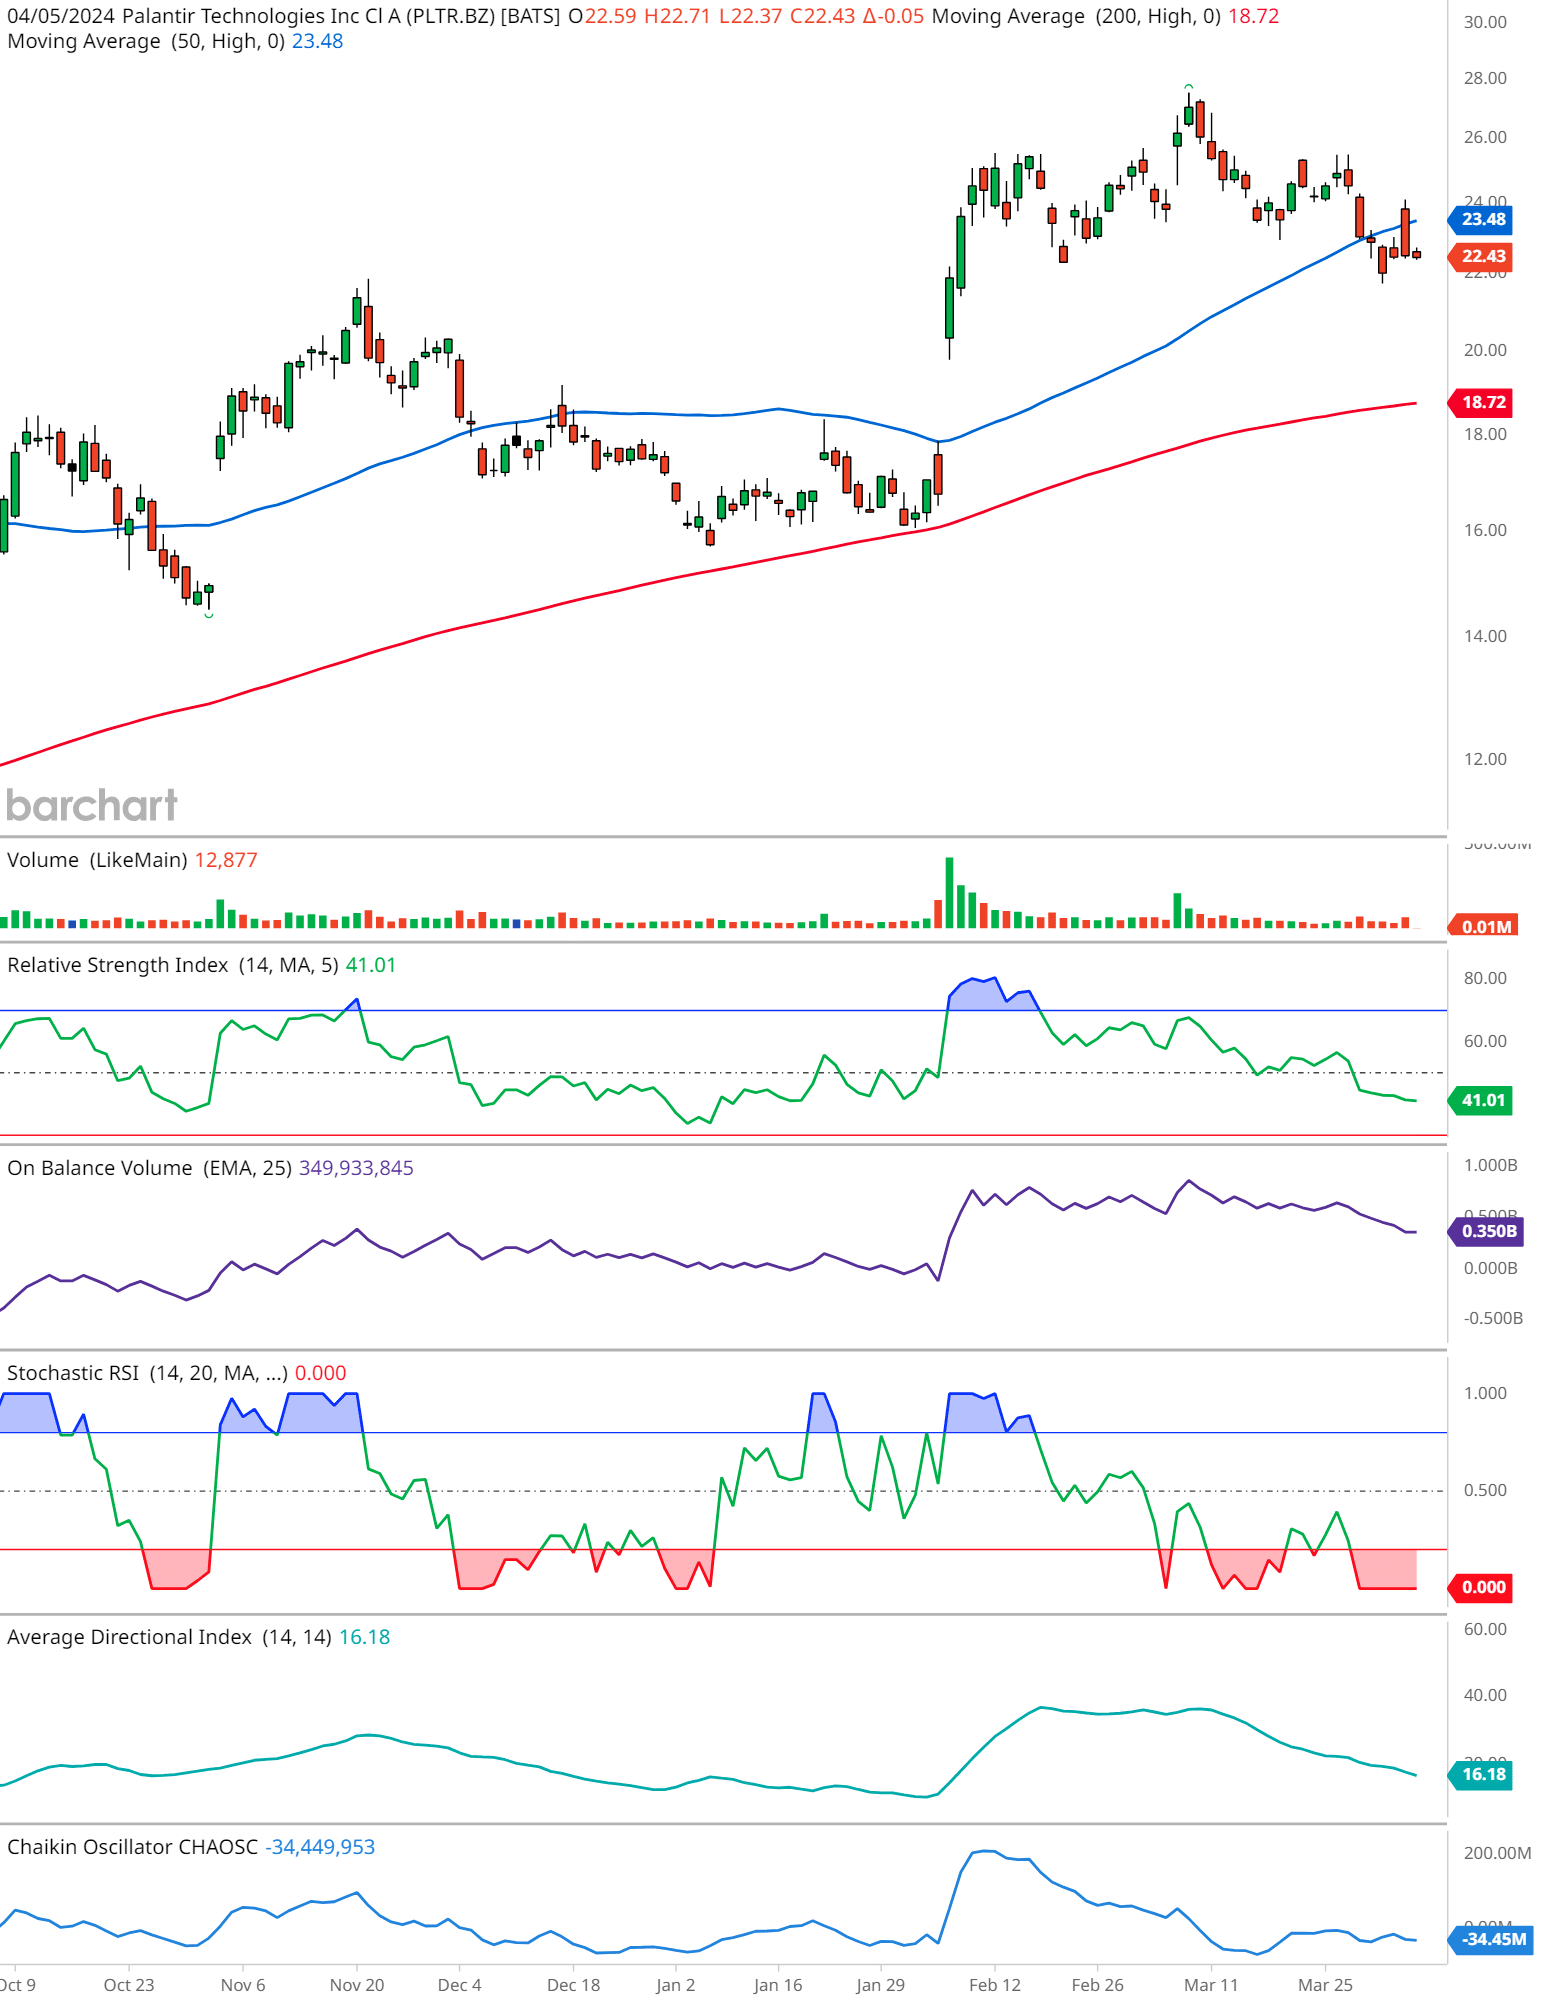Click the Moving Average (200, High, 0) label
Viewport: 1544px width, 2003px height.
coord(1076,17)
